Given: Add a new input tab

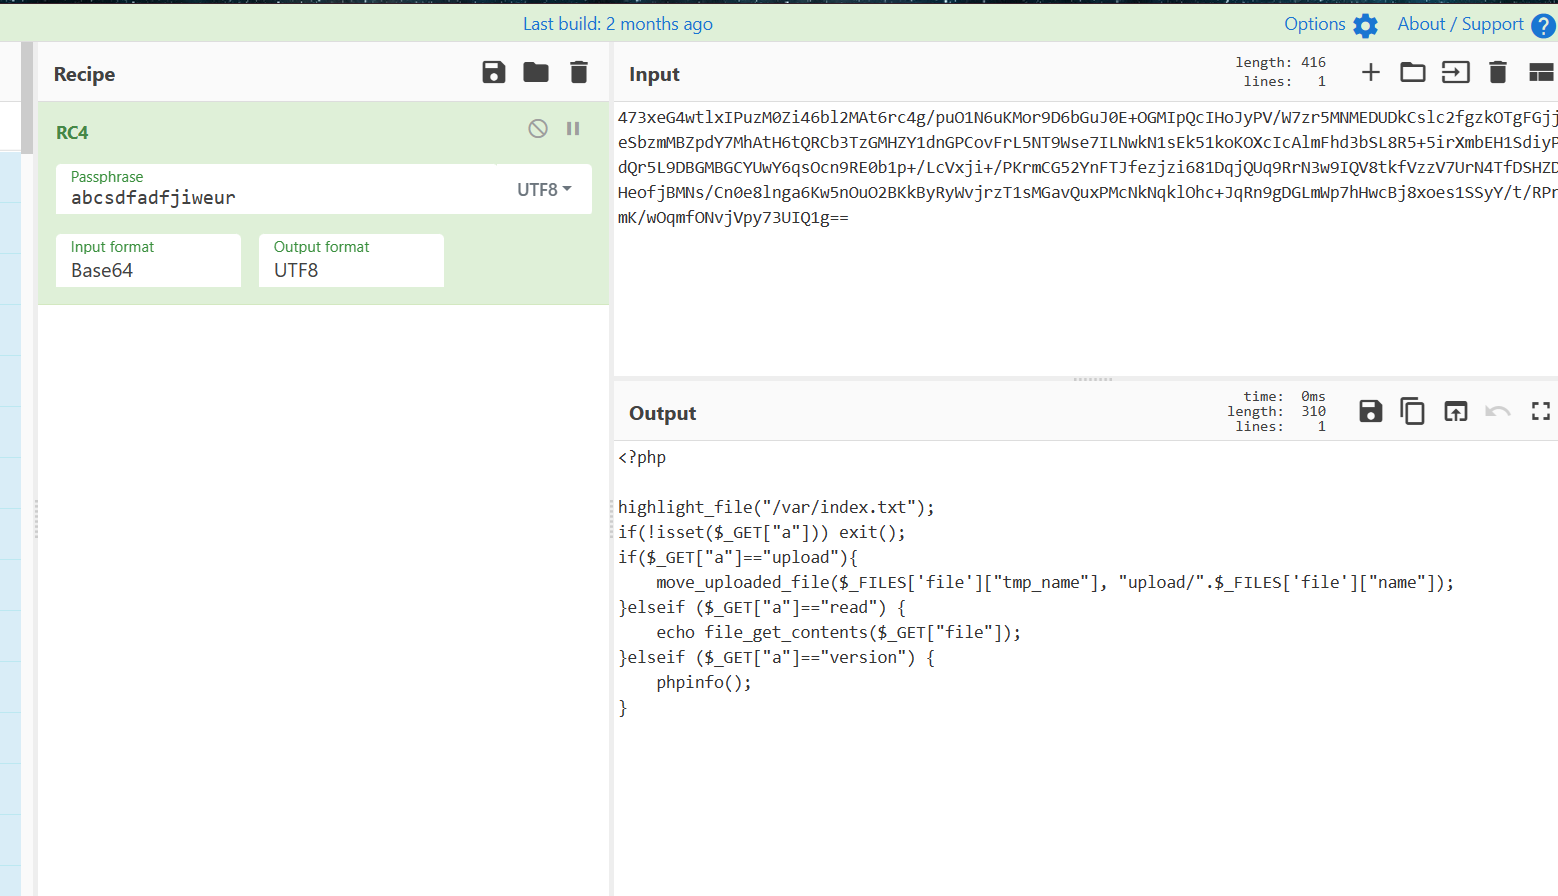Looking at the screenshot, I should tap(1371, 72).
